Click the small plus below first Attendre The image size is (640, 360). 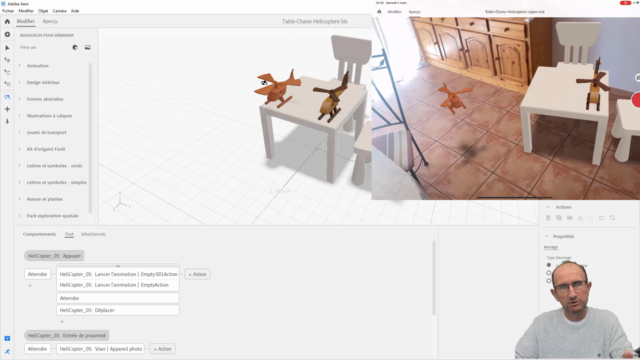(x=30, y=286)
